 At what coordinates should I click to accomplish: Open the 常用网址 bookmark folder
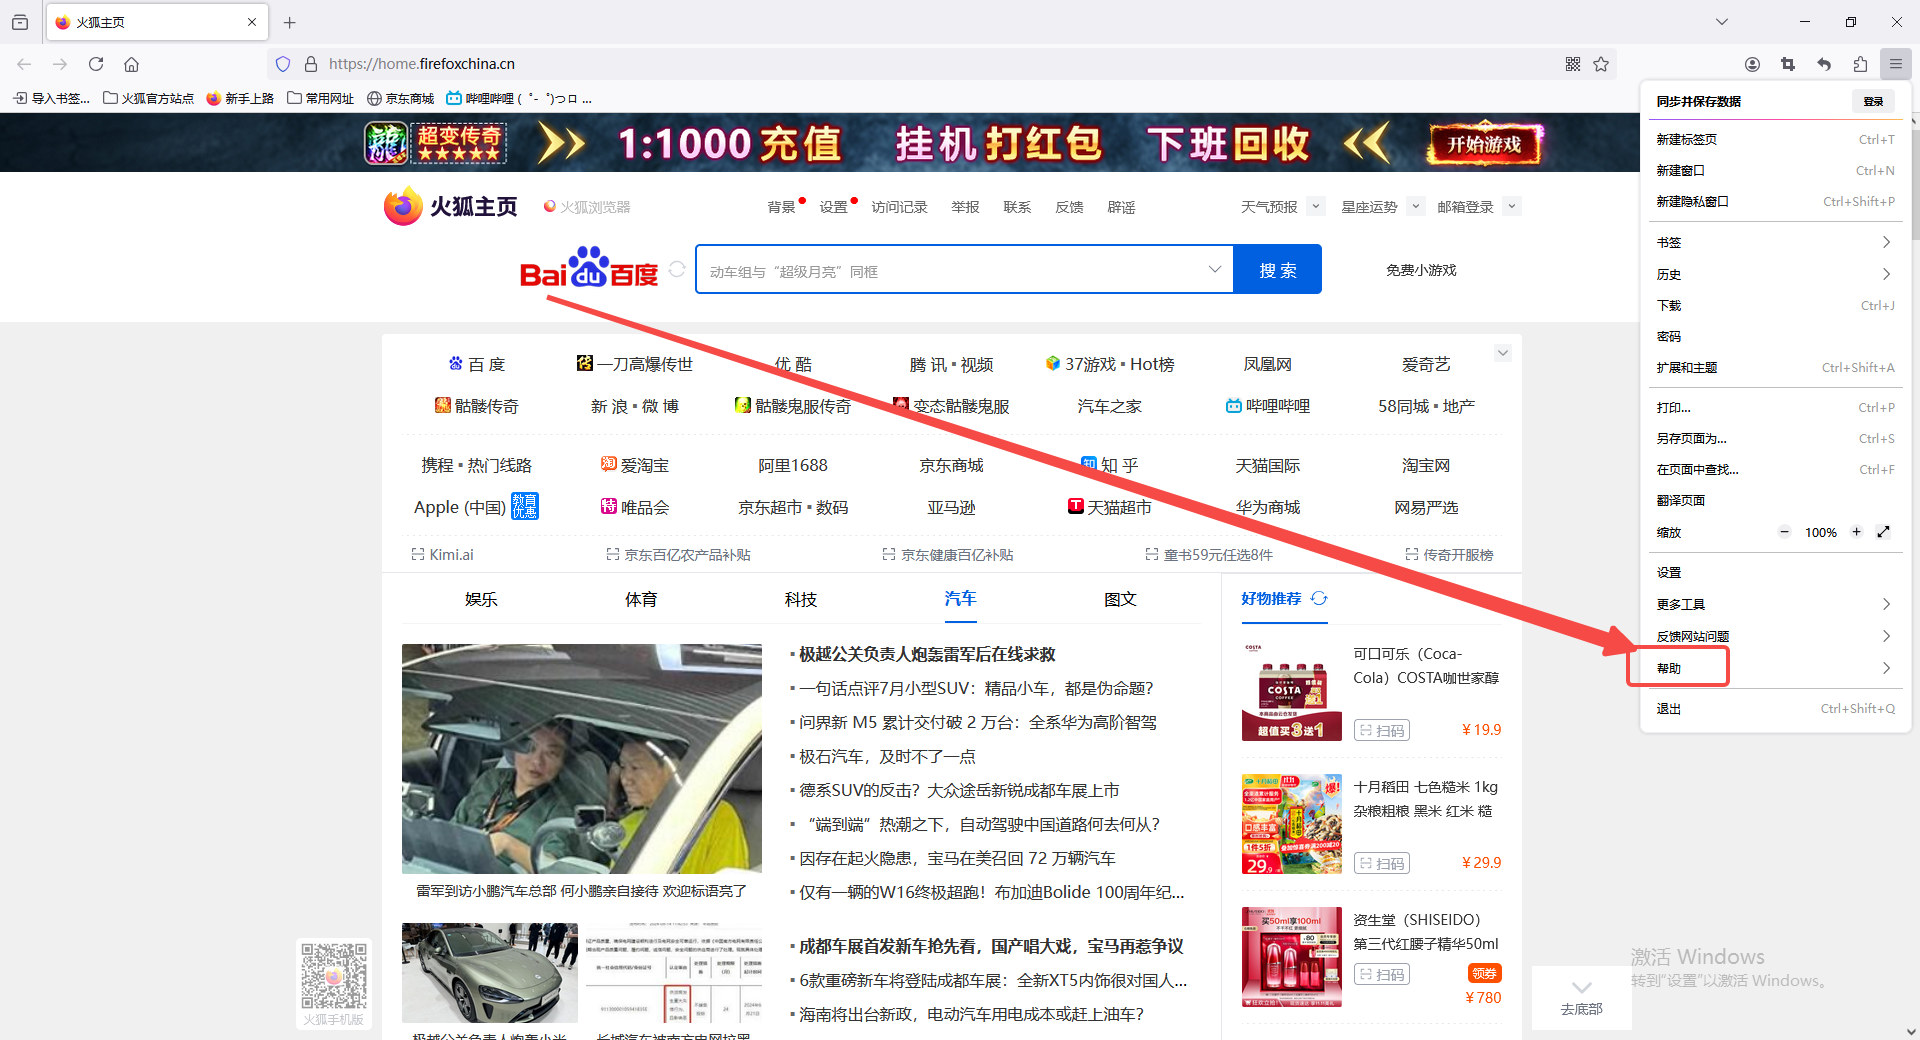tap(321, 98)
